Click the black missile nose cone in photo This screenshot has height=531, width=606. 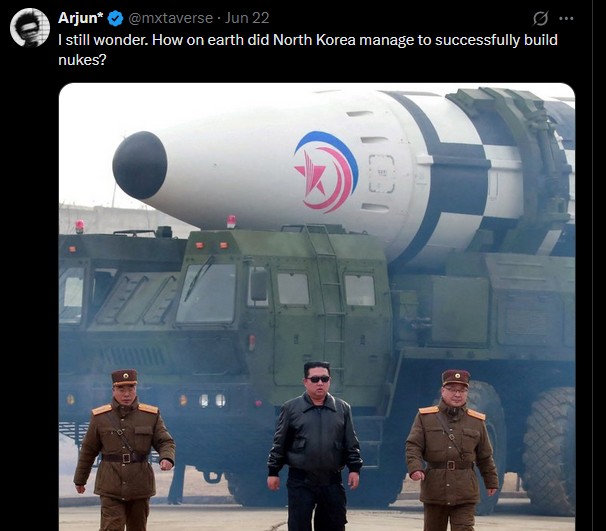(x=140, y=165)
